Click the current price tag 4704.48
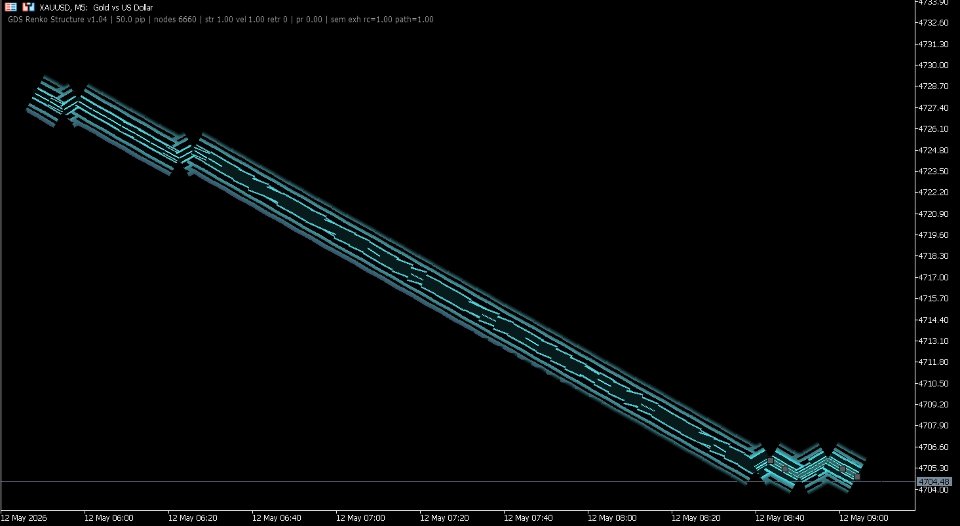960x526 pixels. [934, 482]
